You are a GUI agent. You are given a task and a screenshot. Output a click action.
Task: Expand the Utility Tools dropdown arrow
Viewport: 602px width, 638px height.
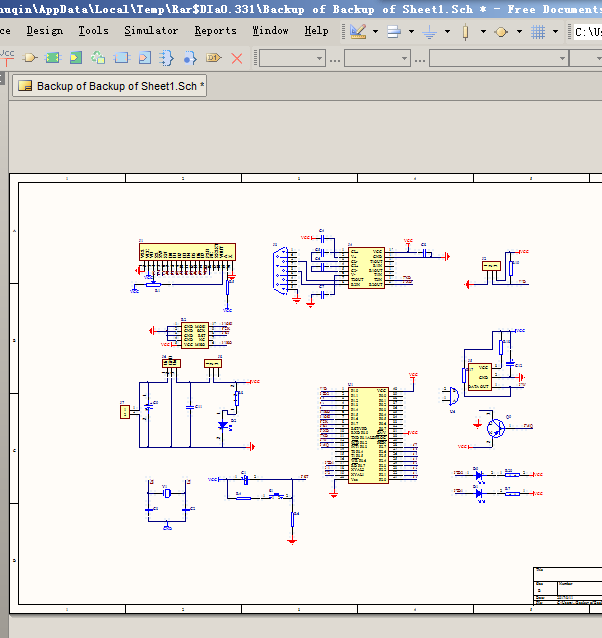click(x=375, y=31)
